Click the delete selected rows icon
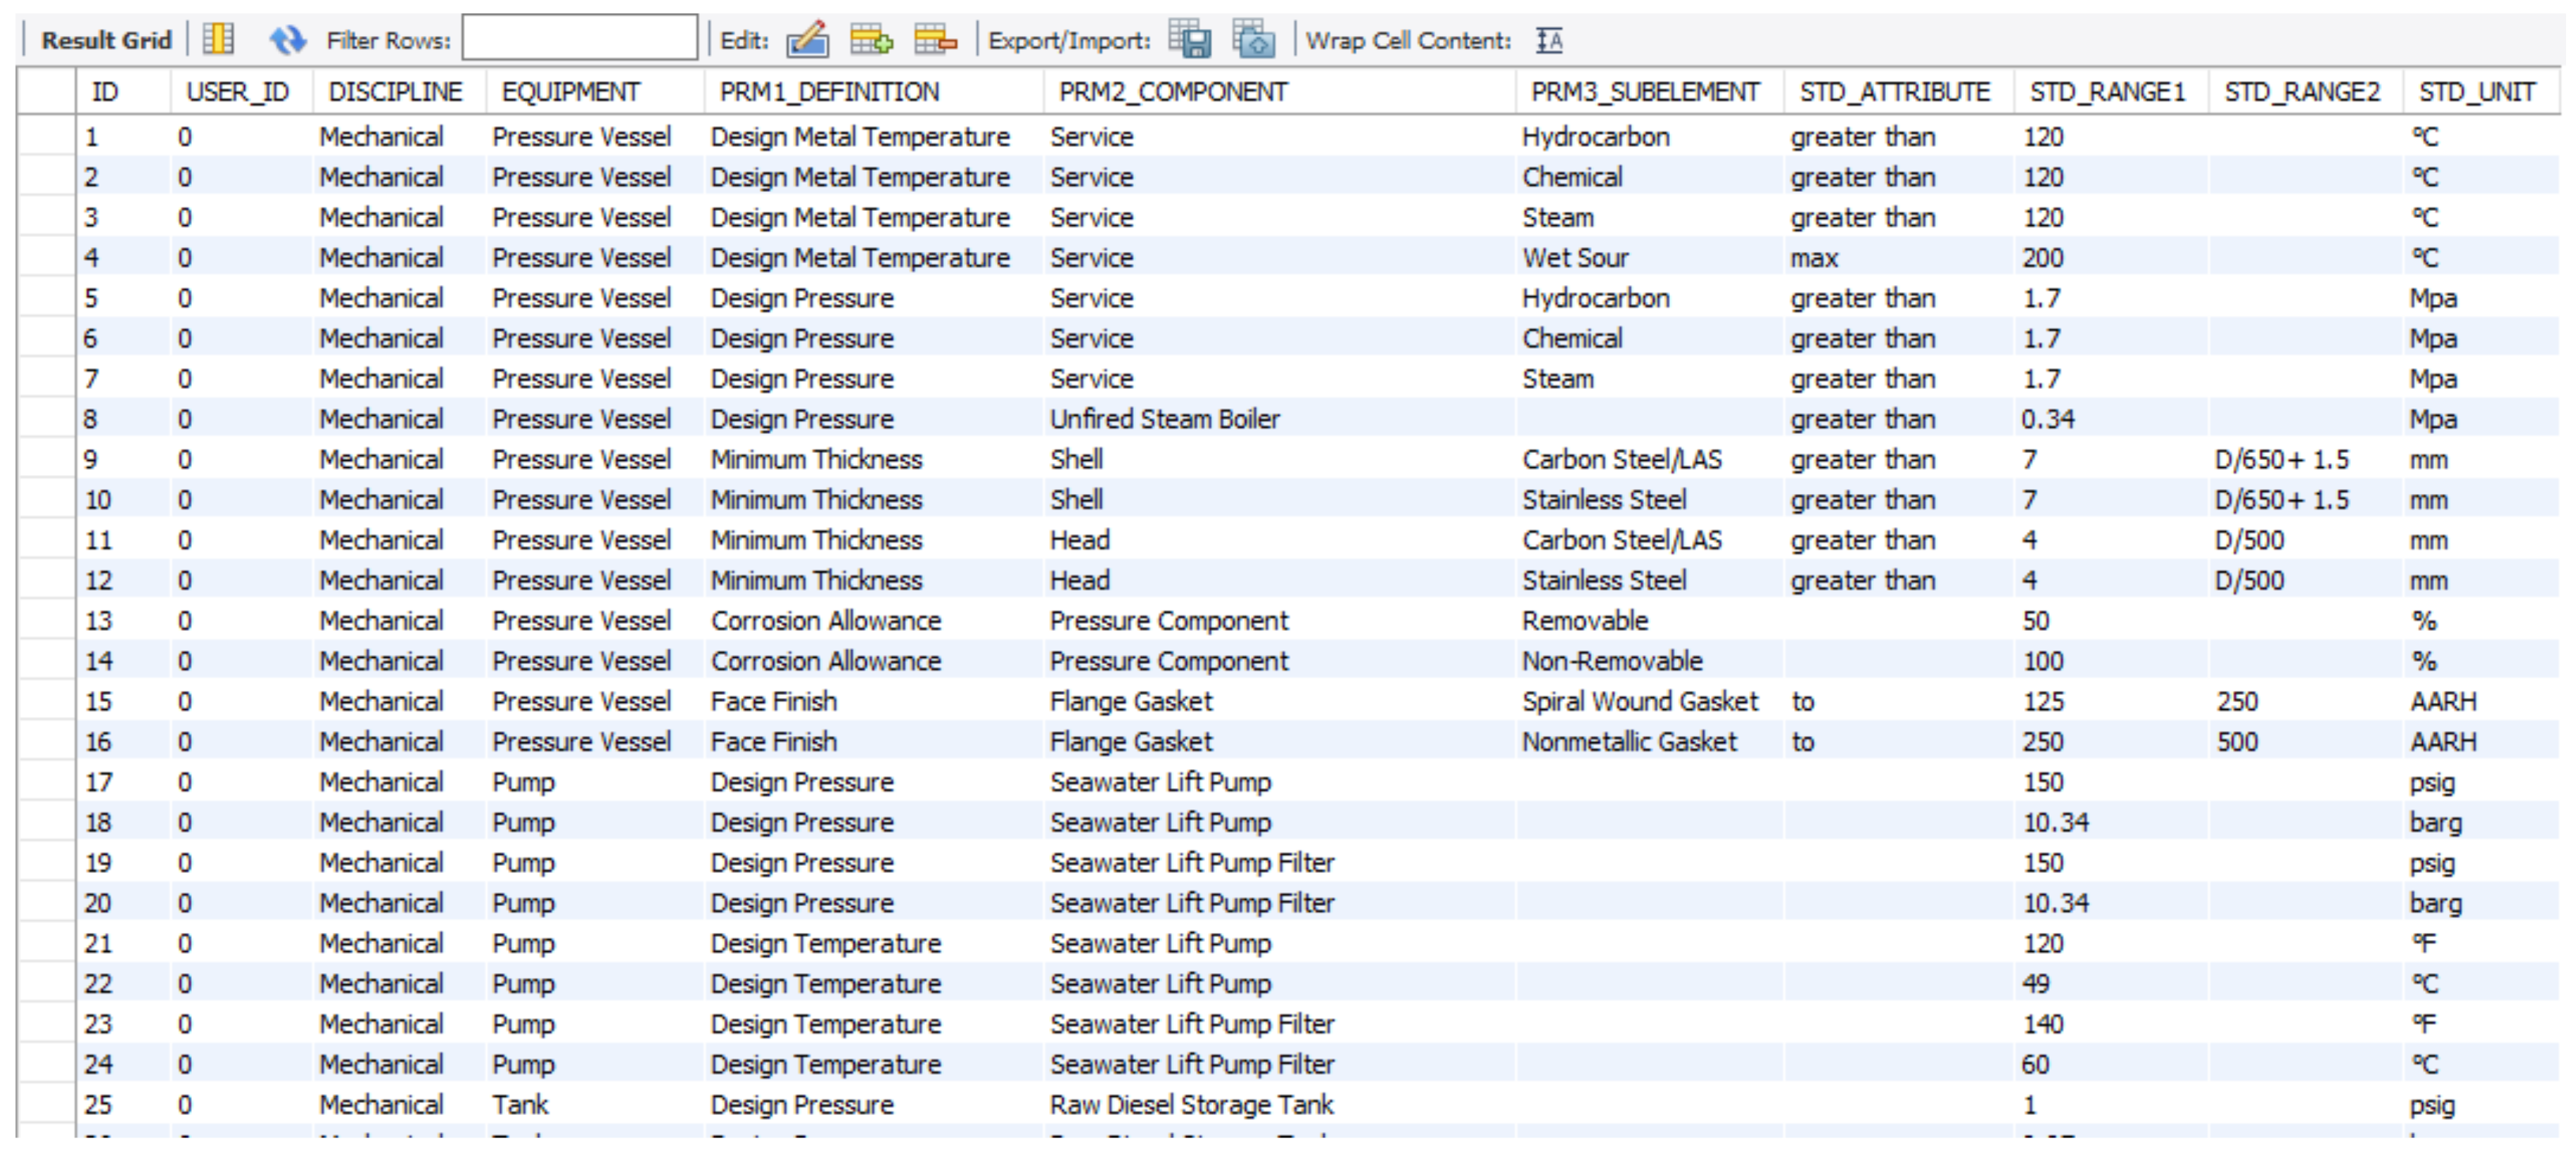 pyautogui.click(x=935, y=40)
